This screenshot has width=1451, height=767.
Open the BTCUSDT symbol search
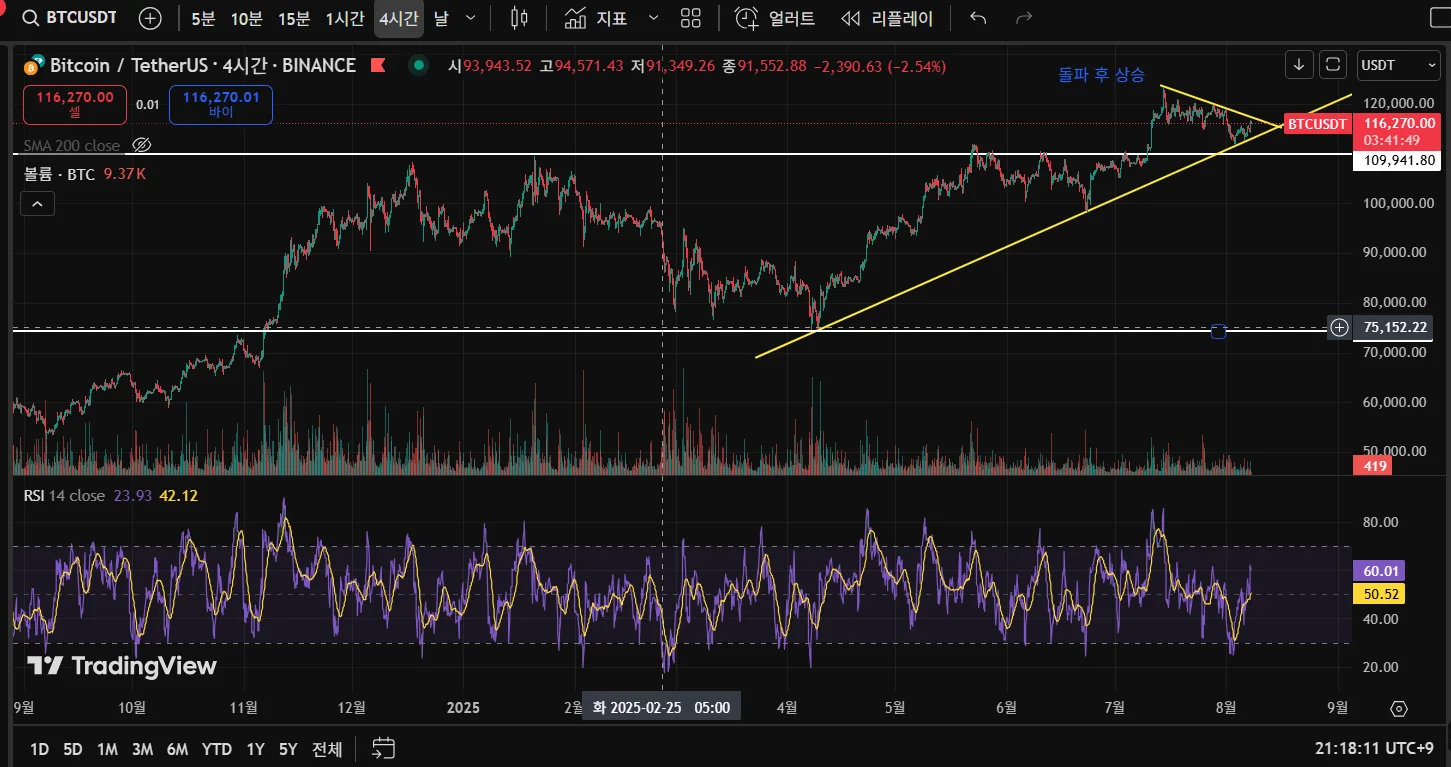[69, 18]
